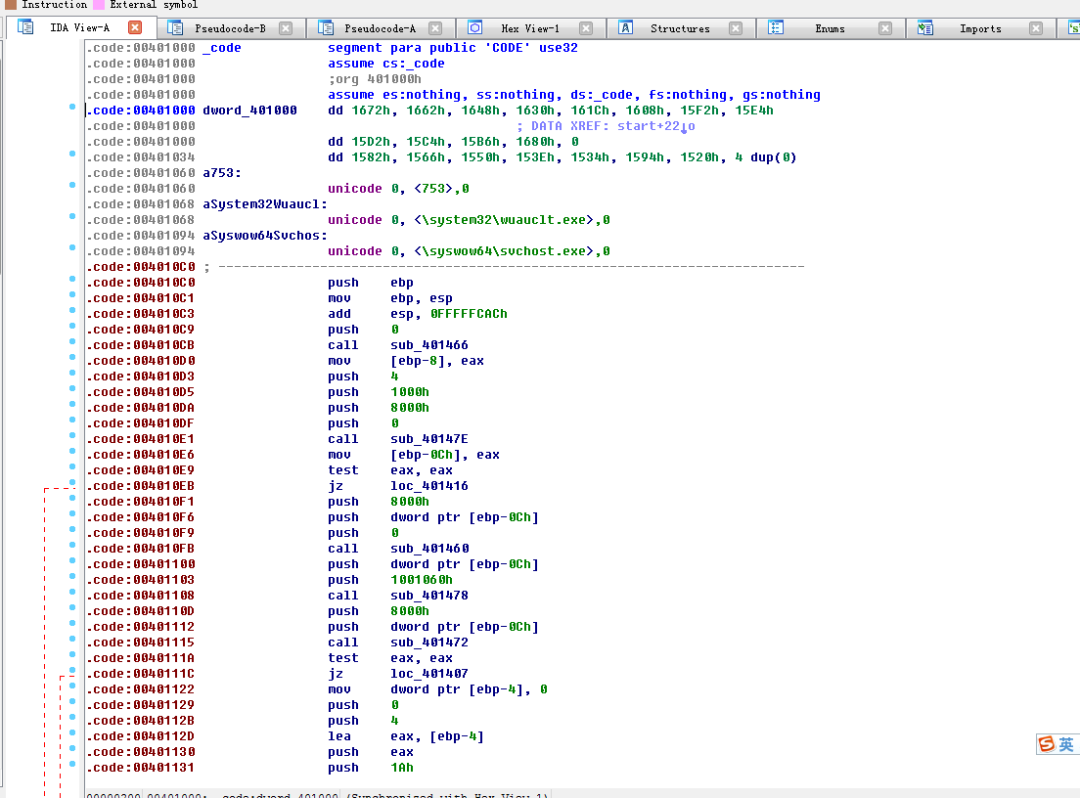The image size is (1080, 798).
Task: Click the Imports tab icon
Action: click(925, 28)
